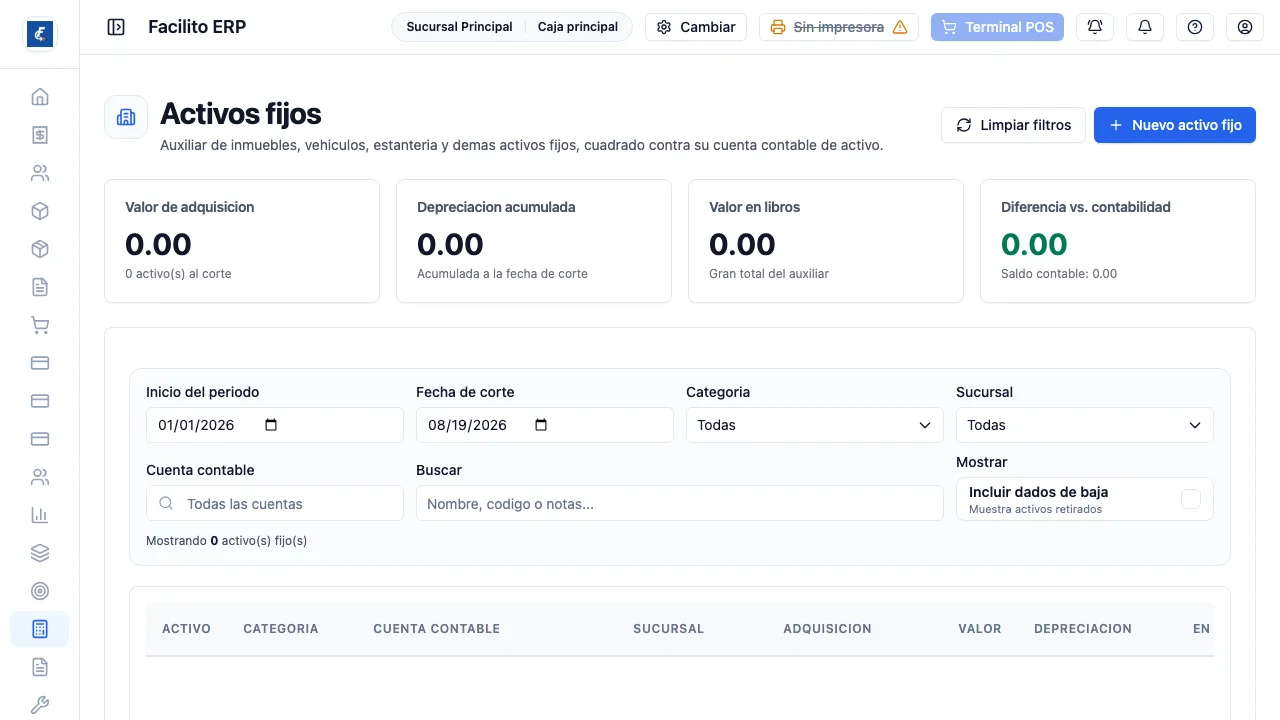Click the Depreciacion acumulada card

[x=534, y=241]
